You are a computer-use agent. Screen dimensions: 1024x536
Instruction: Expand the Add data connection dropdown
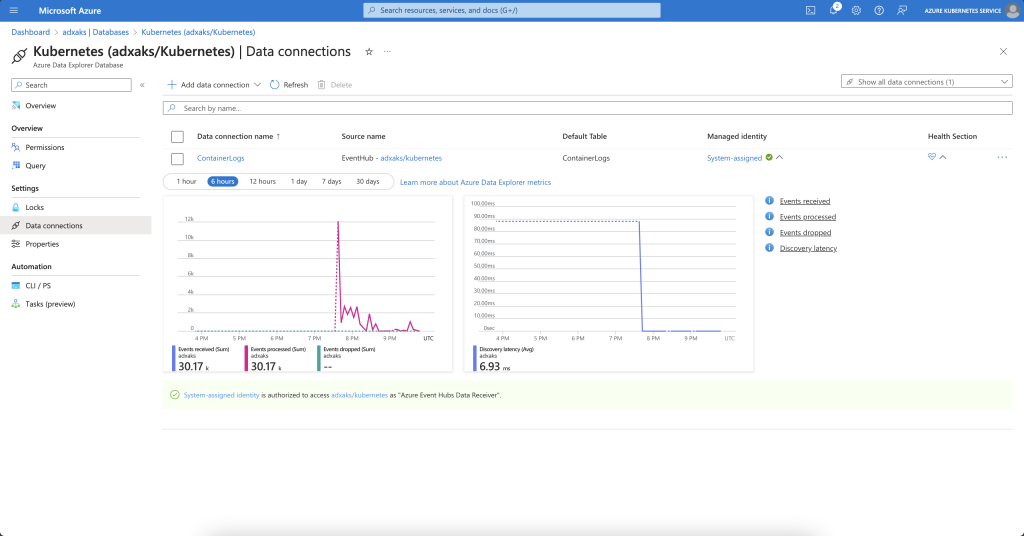click(x=257, y=85)
